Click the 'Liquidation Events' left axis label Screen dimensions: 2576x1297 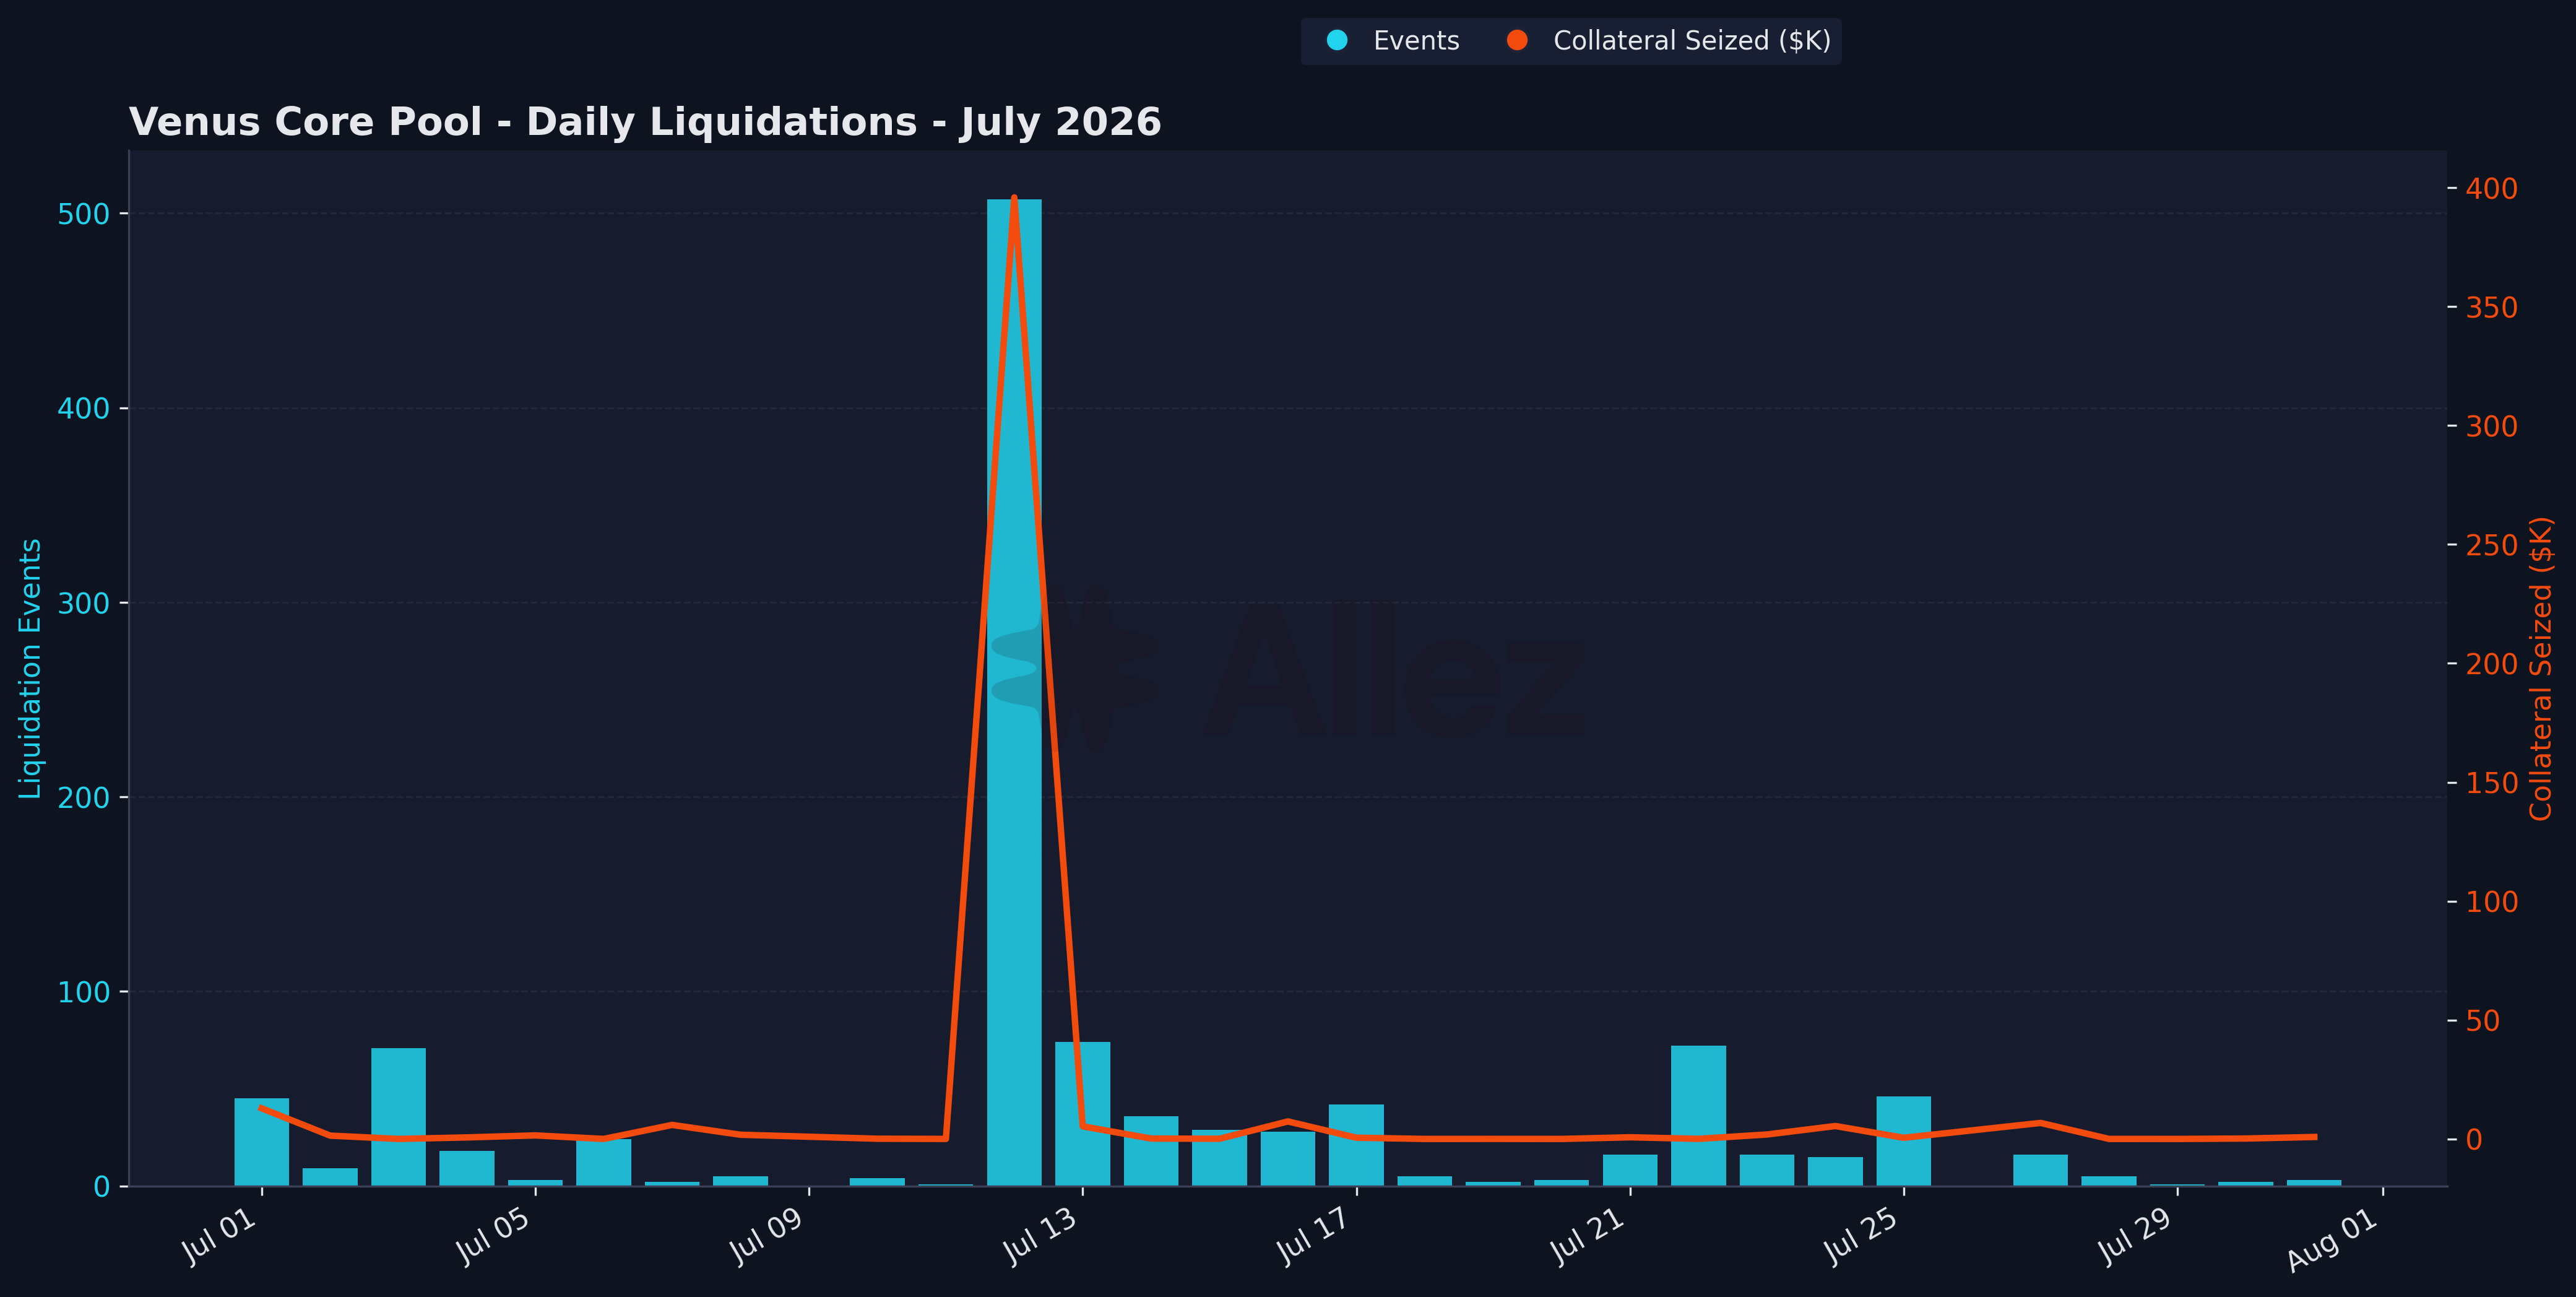coord(31,669)
